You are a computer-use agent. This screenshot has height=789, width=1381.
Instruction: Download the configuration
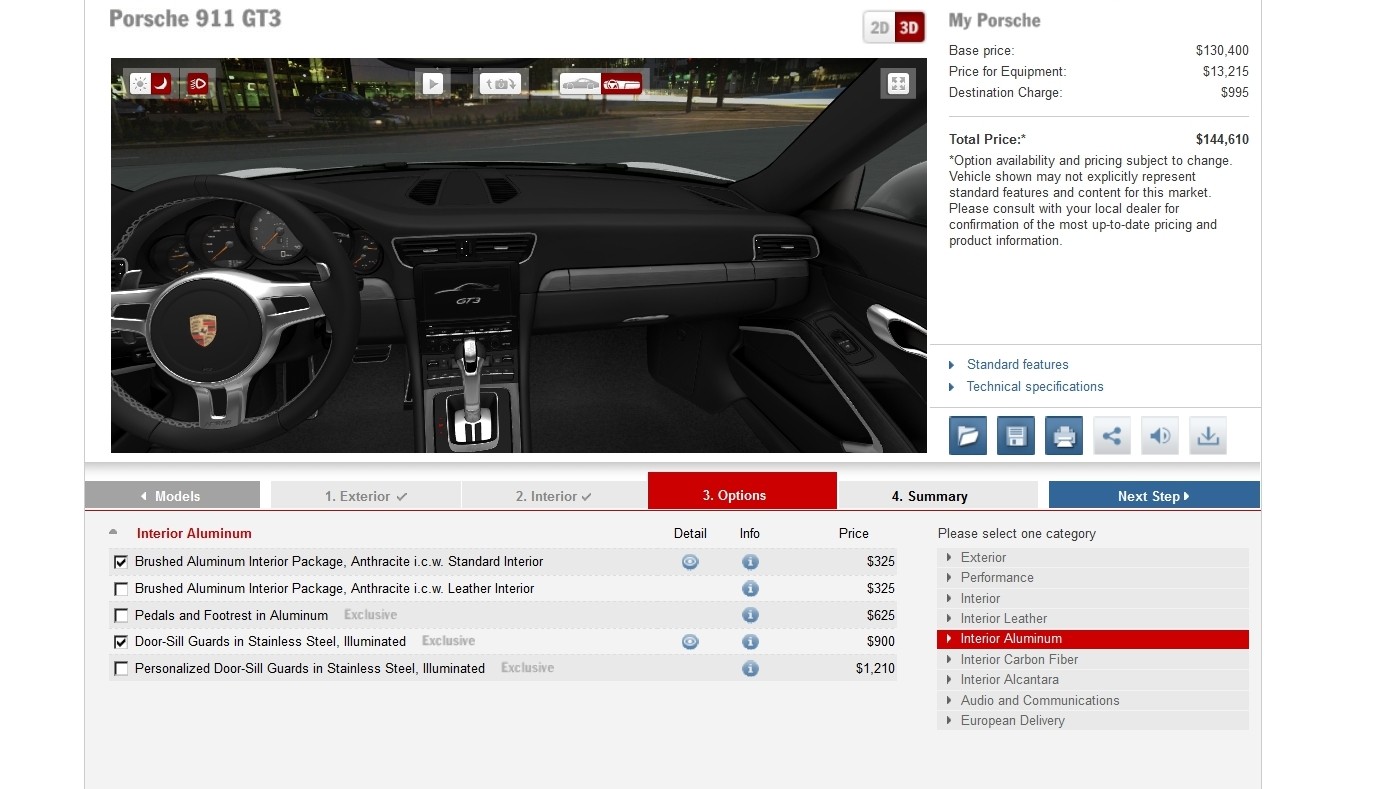coord(1208,436)
